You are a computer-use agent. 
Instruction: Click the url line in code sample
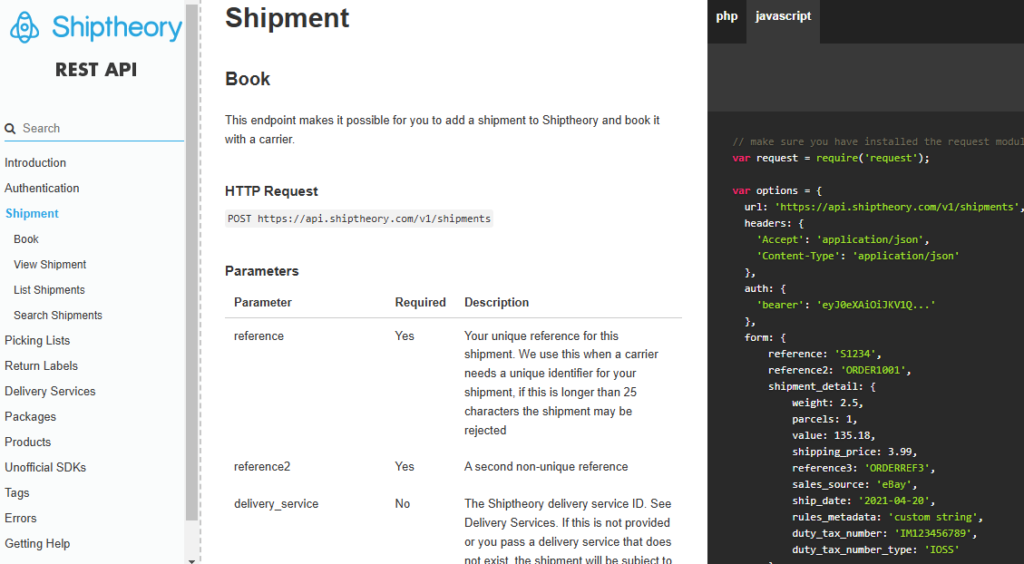[884, 207]
